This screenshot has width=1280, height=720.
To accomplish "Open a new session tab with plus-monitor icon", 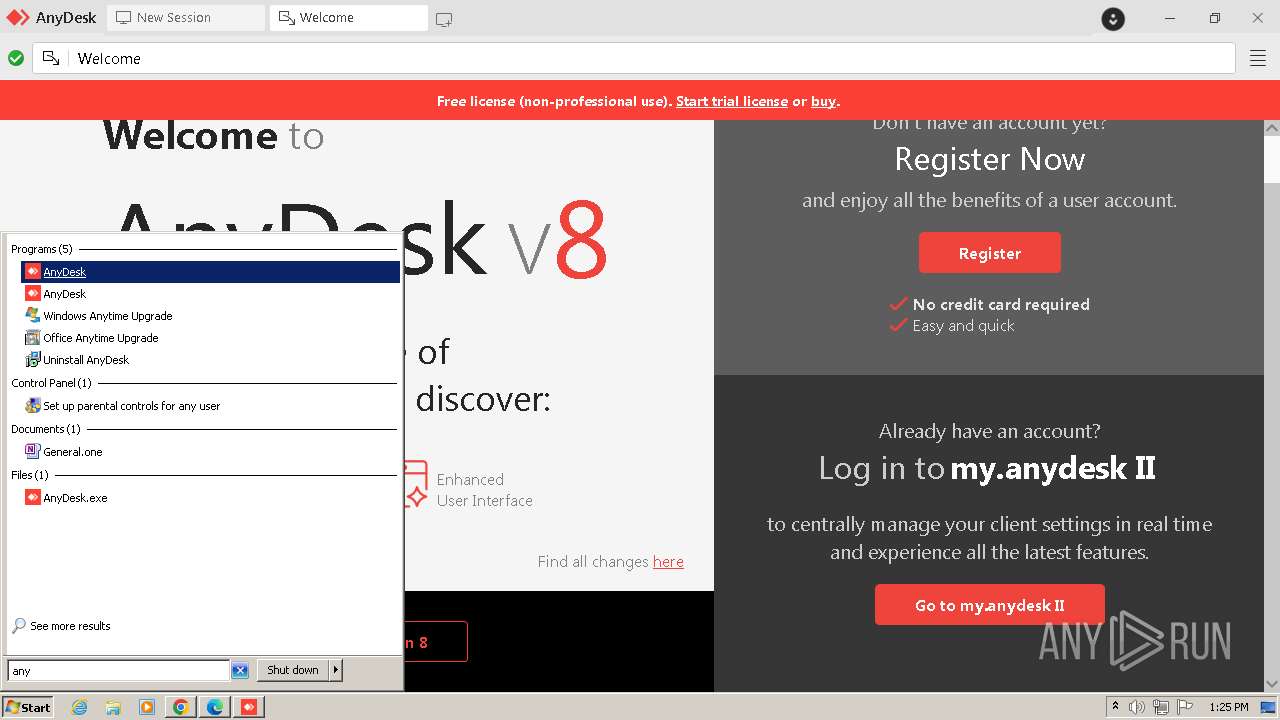I will [444, 19].
